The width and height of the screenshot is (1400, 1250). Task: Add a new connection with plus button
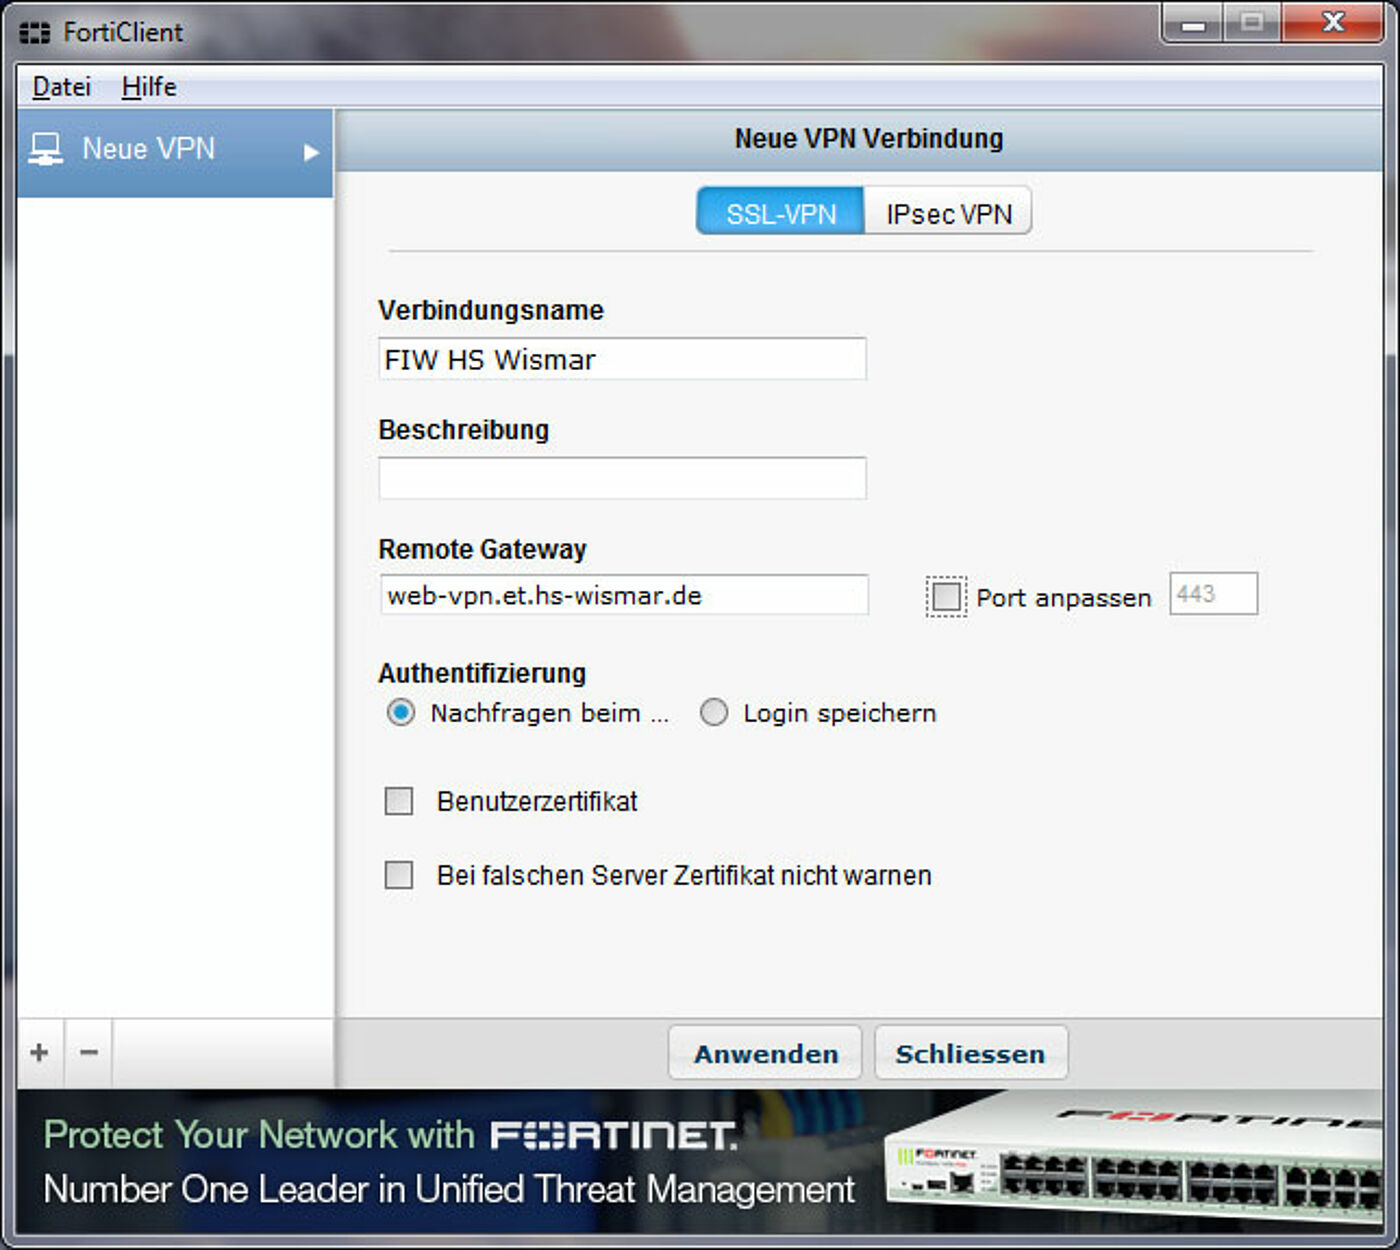40,1052
